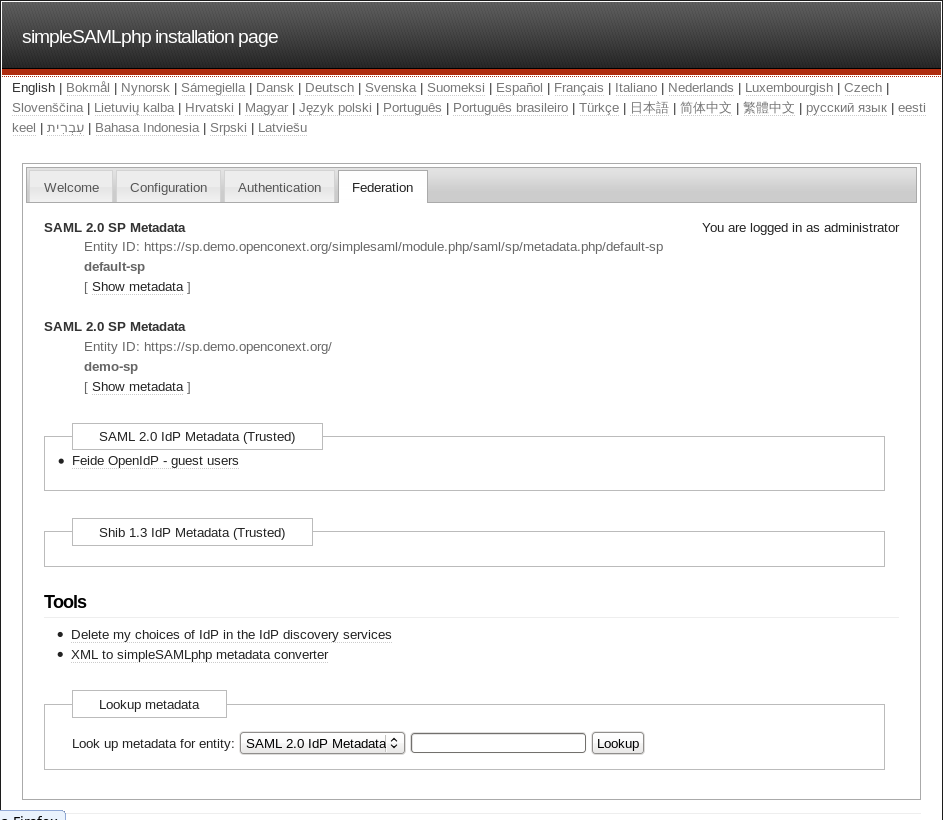
Task: Focus the entity lookup text field
Action: pyautogui.click(x=498, y=743)
